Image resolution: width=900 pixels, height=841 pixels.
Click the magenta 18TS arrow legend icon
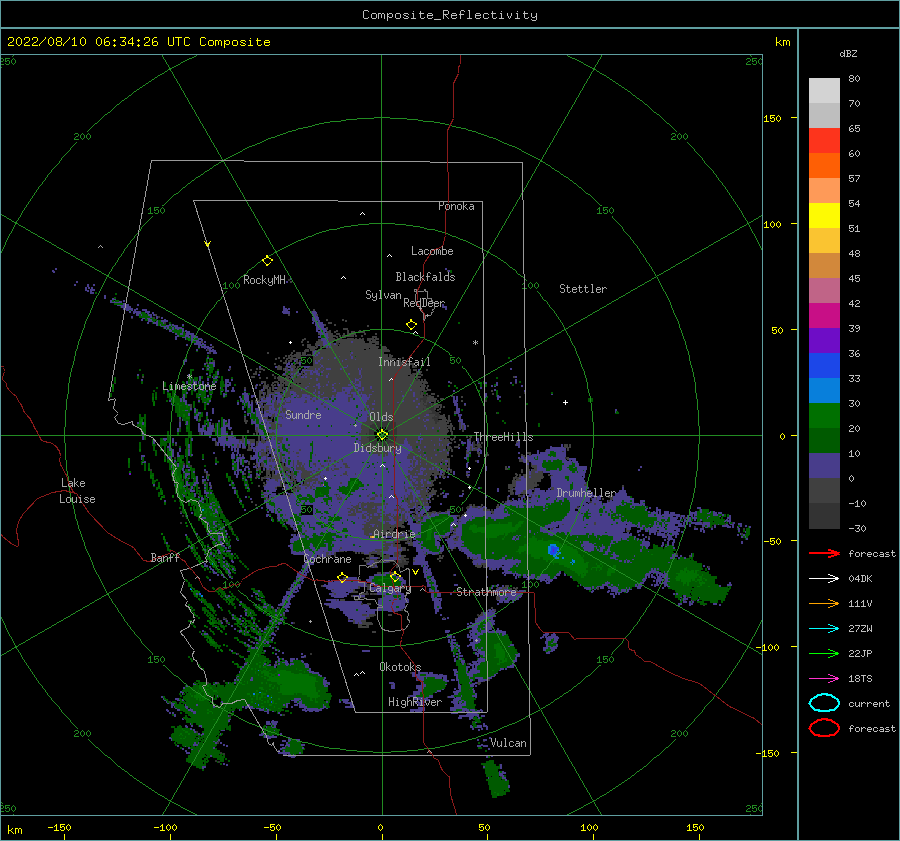coord(824,679)
